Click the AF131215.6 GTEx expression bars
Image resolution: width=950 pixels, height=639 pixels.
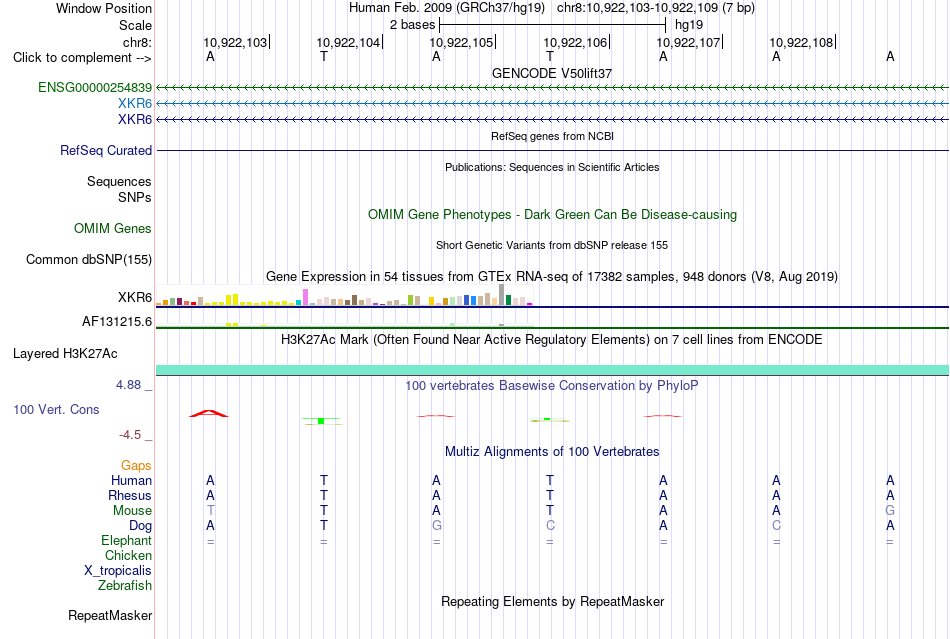pyautogui.click(x=344, y=325)
